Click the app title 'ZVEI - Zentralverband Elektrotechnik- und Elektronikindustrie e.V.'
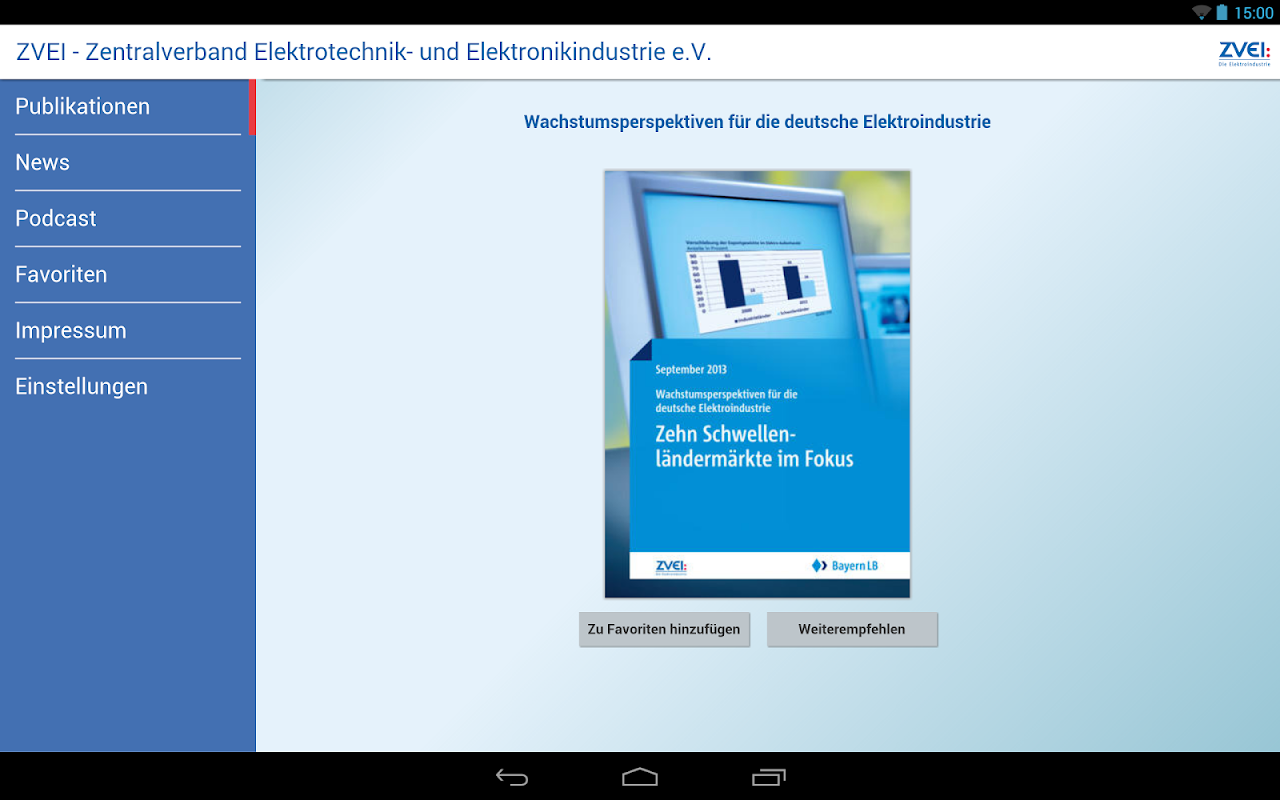Image resolution: width=1280 pixels, height=800 pixels. [364, 52]
